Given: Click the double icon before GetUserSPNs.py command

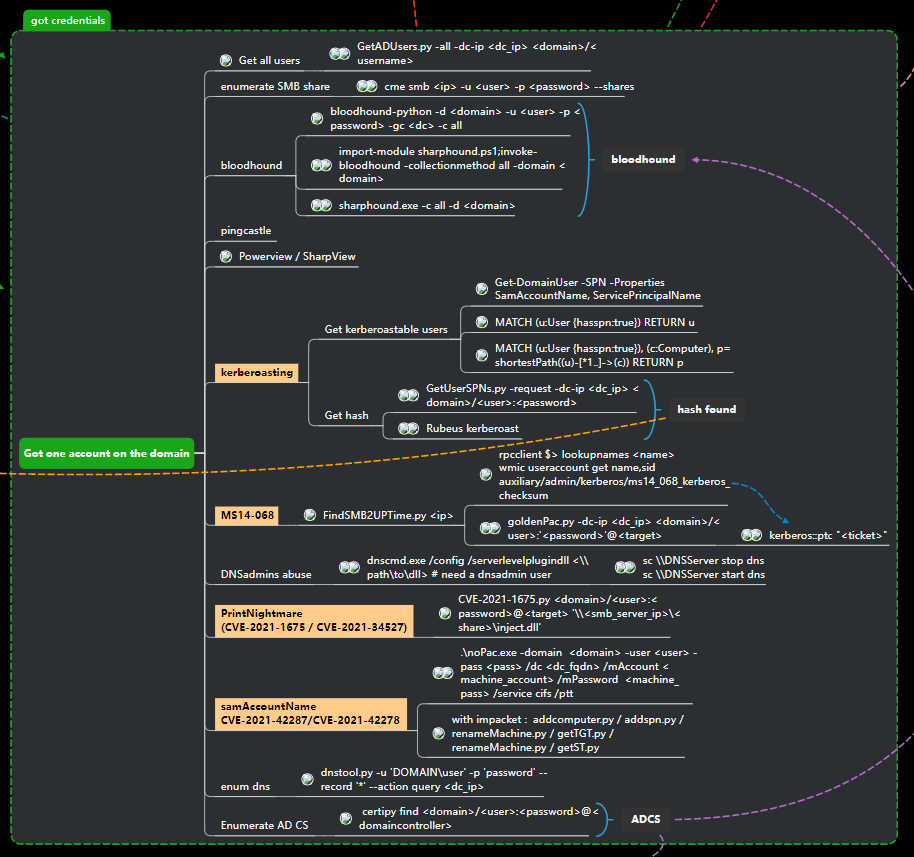Looking at the screenshot, I should pos(408,395).
